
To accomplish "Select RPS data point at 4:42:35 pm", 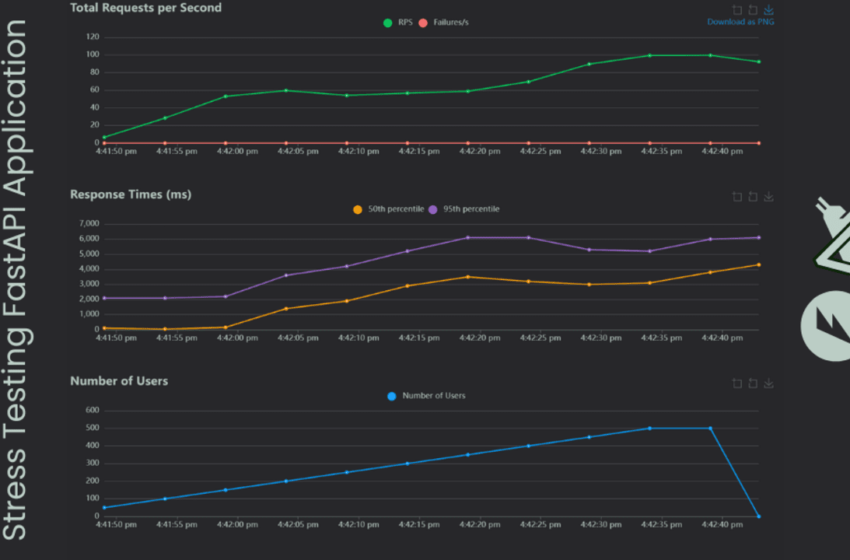I will (649, 55).
